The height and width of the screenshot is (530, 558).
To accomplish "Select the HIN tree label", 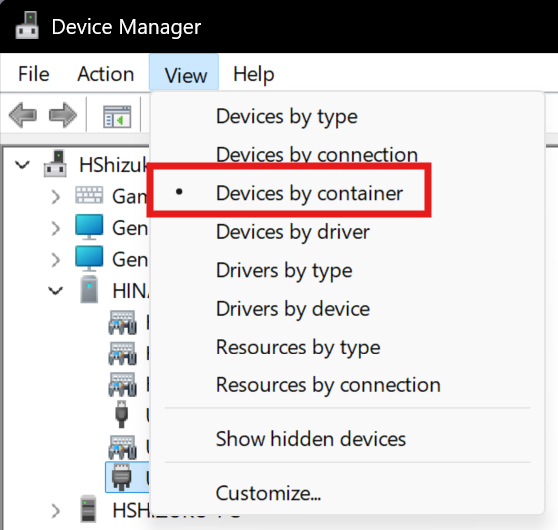I will click(x=131, y=291).
